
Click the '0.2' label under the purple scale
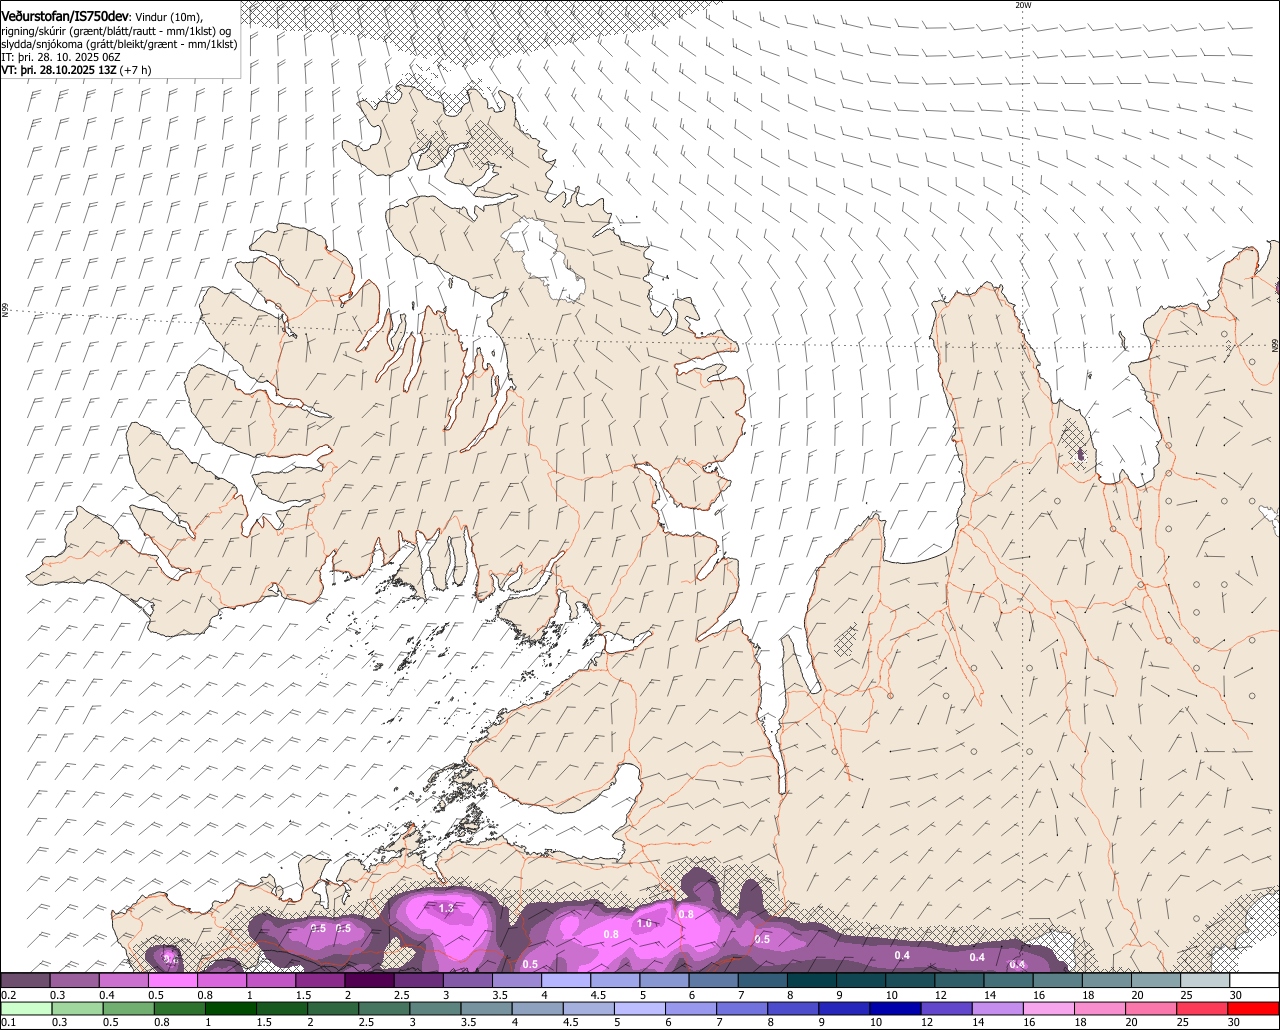point(8,995)
